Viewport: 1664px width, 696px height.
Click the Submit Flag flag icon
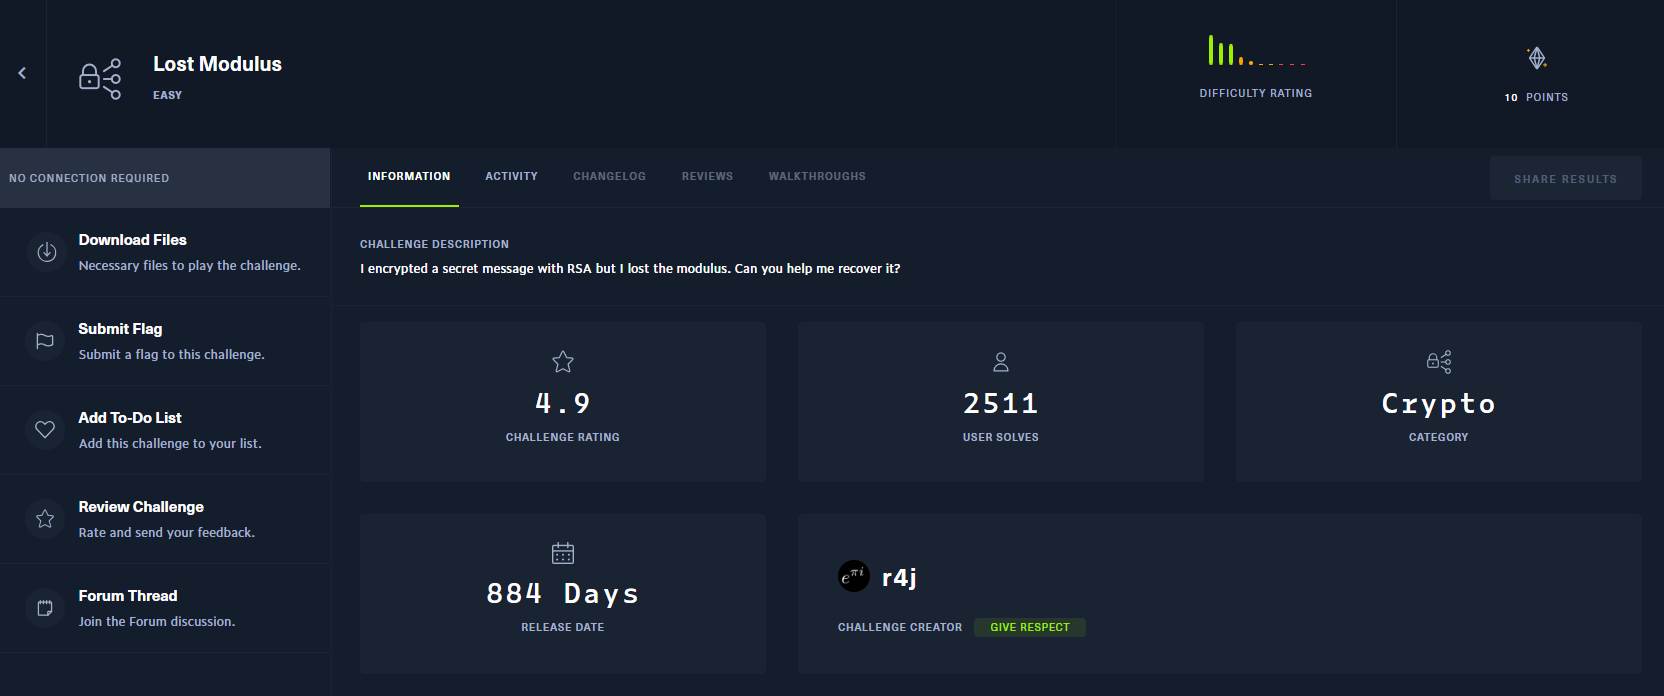(45, 341)
